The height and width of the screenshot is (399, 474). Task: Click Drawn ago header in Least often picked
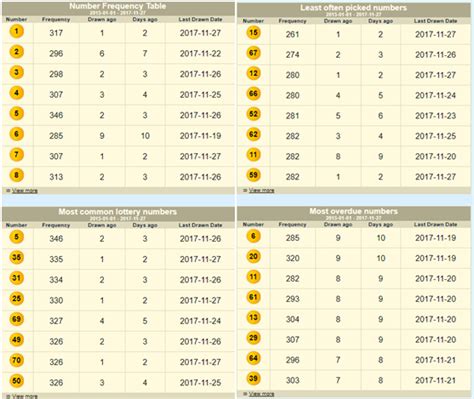click(x=338, y=21)
